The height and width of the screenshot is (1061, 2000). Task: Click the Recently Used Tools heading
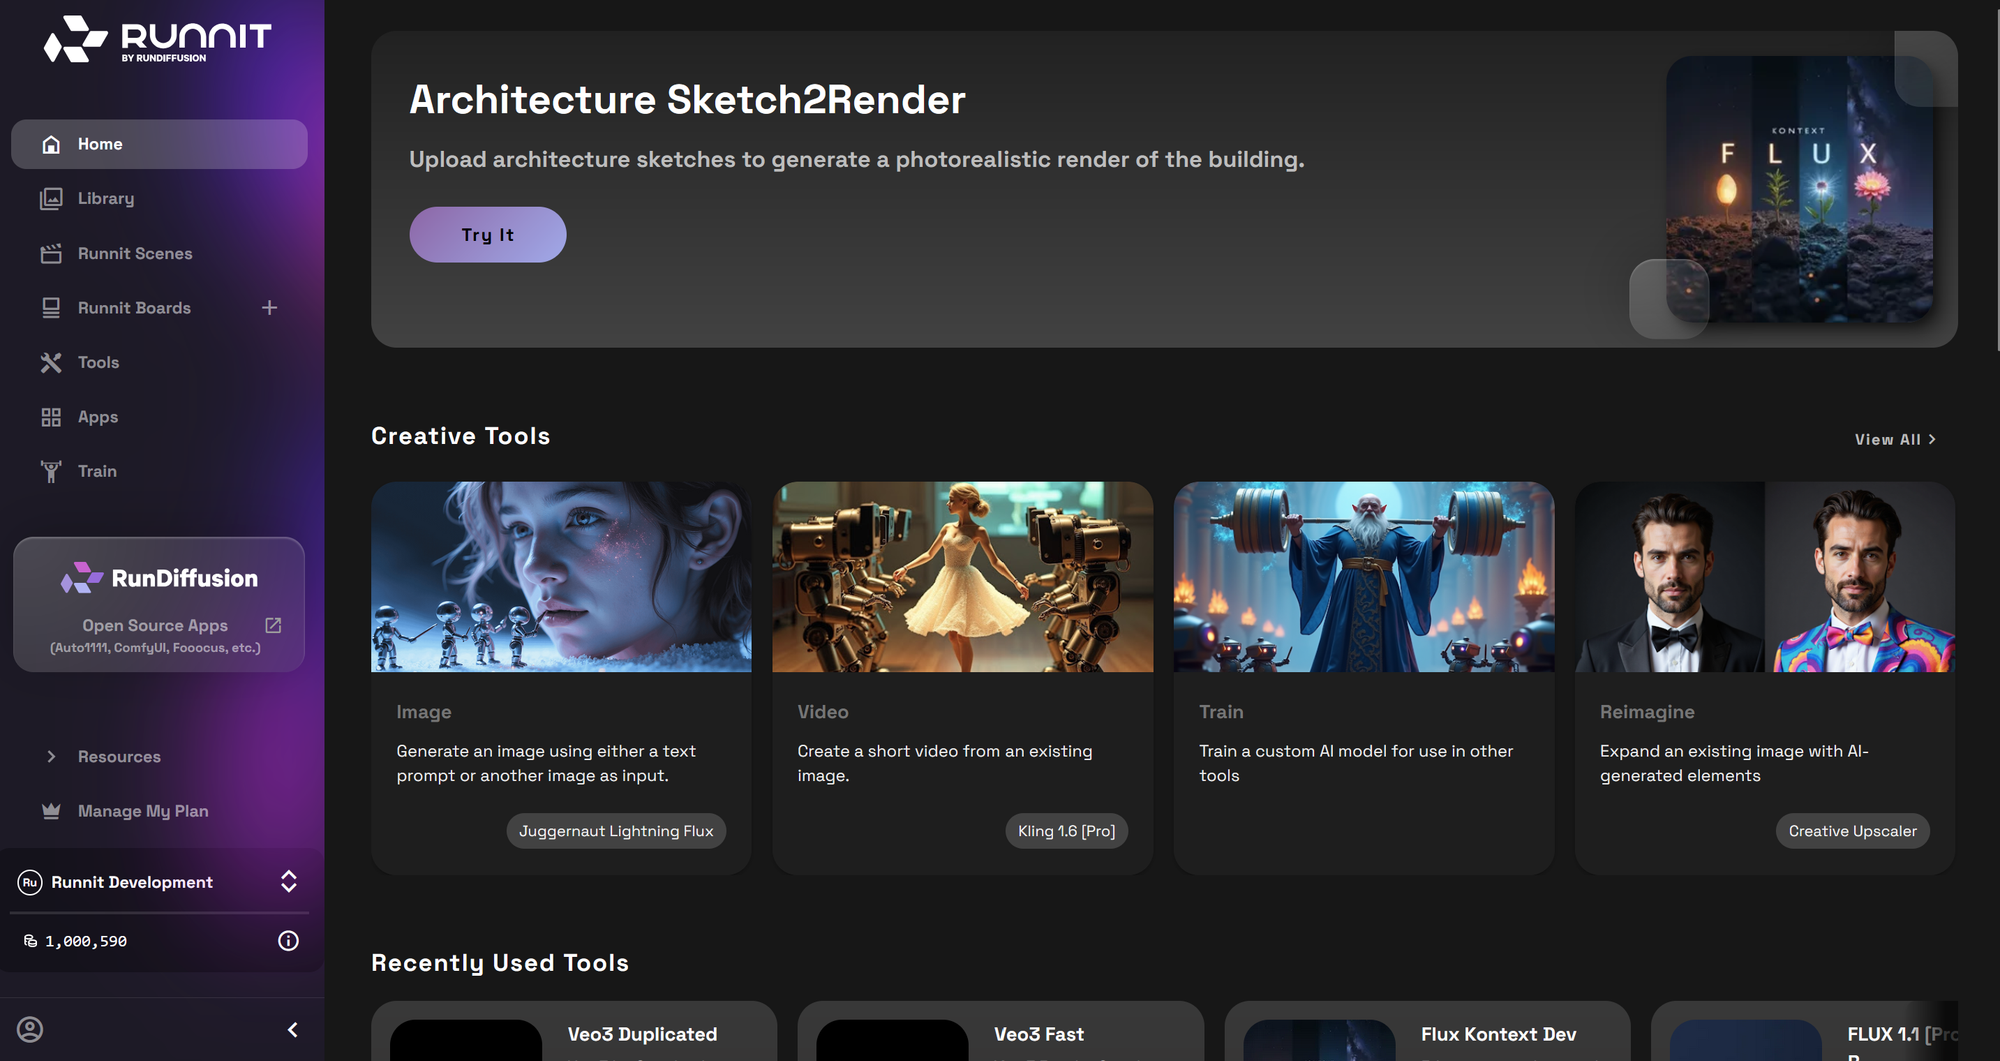(500, 963)
